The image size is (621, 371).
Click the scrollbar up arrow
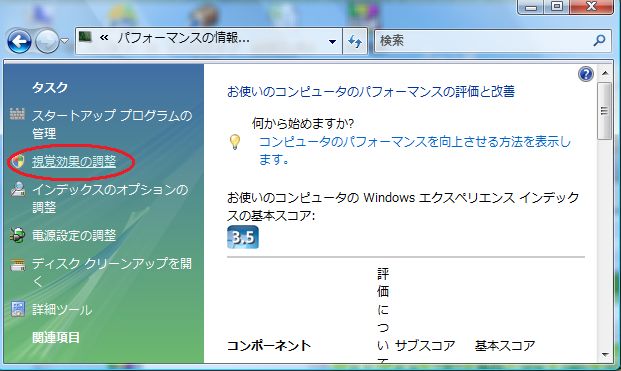[605, 73]
